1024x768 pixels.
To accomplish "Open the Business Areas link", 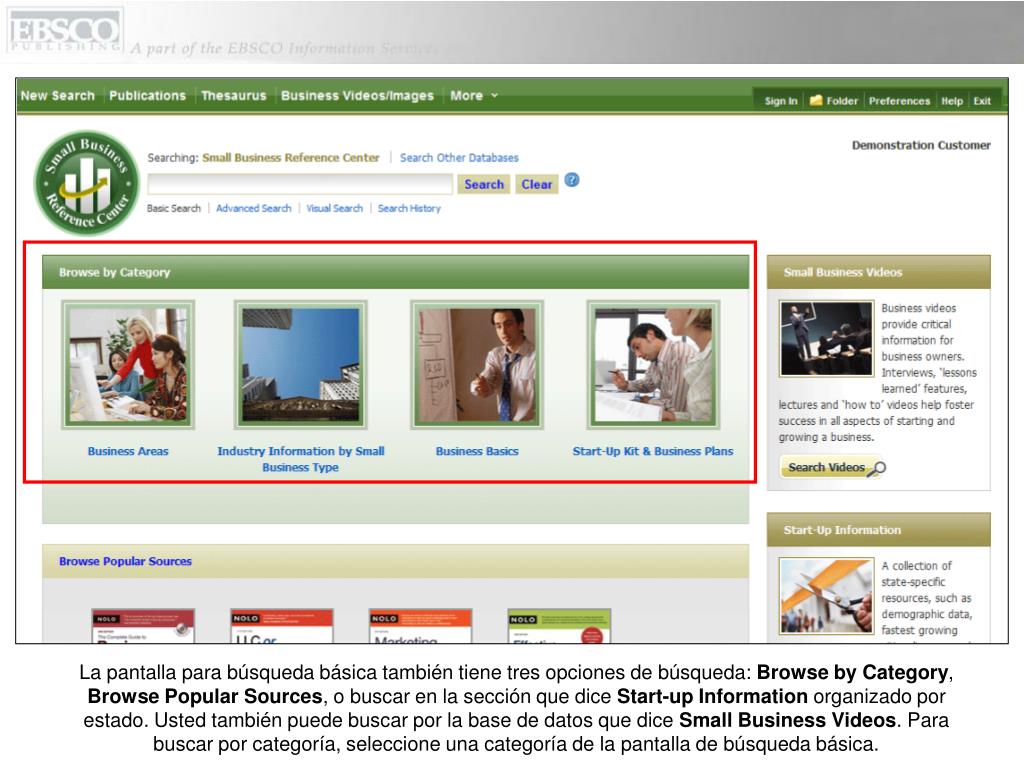I will coord(128,451).
